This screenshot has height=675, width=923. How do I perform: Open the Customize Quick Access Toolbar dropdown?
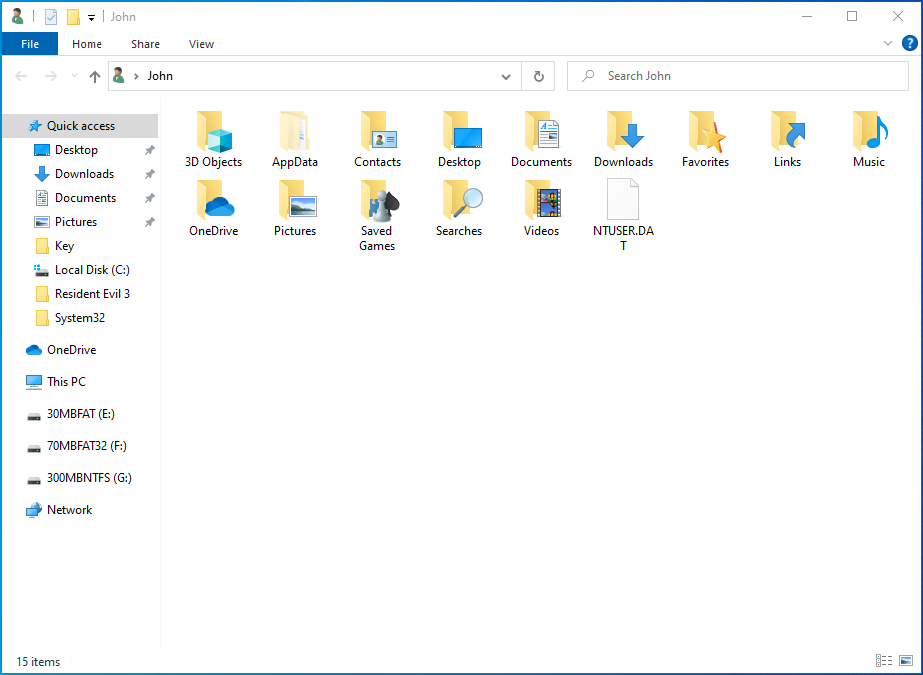91,18
